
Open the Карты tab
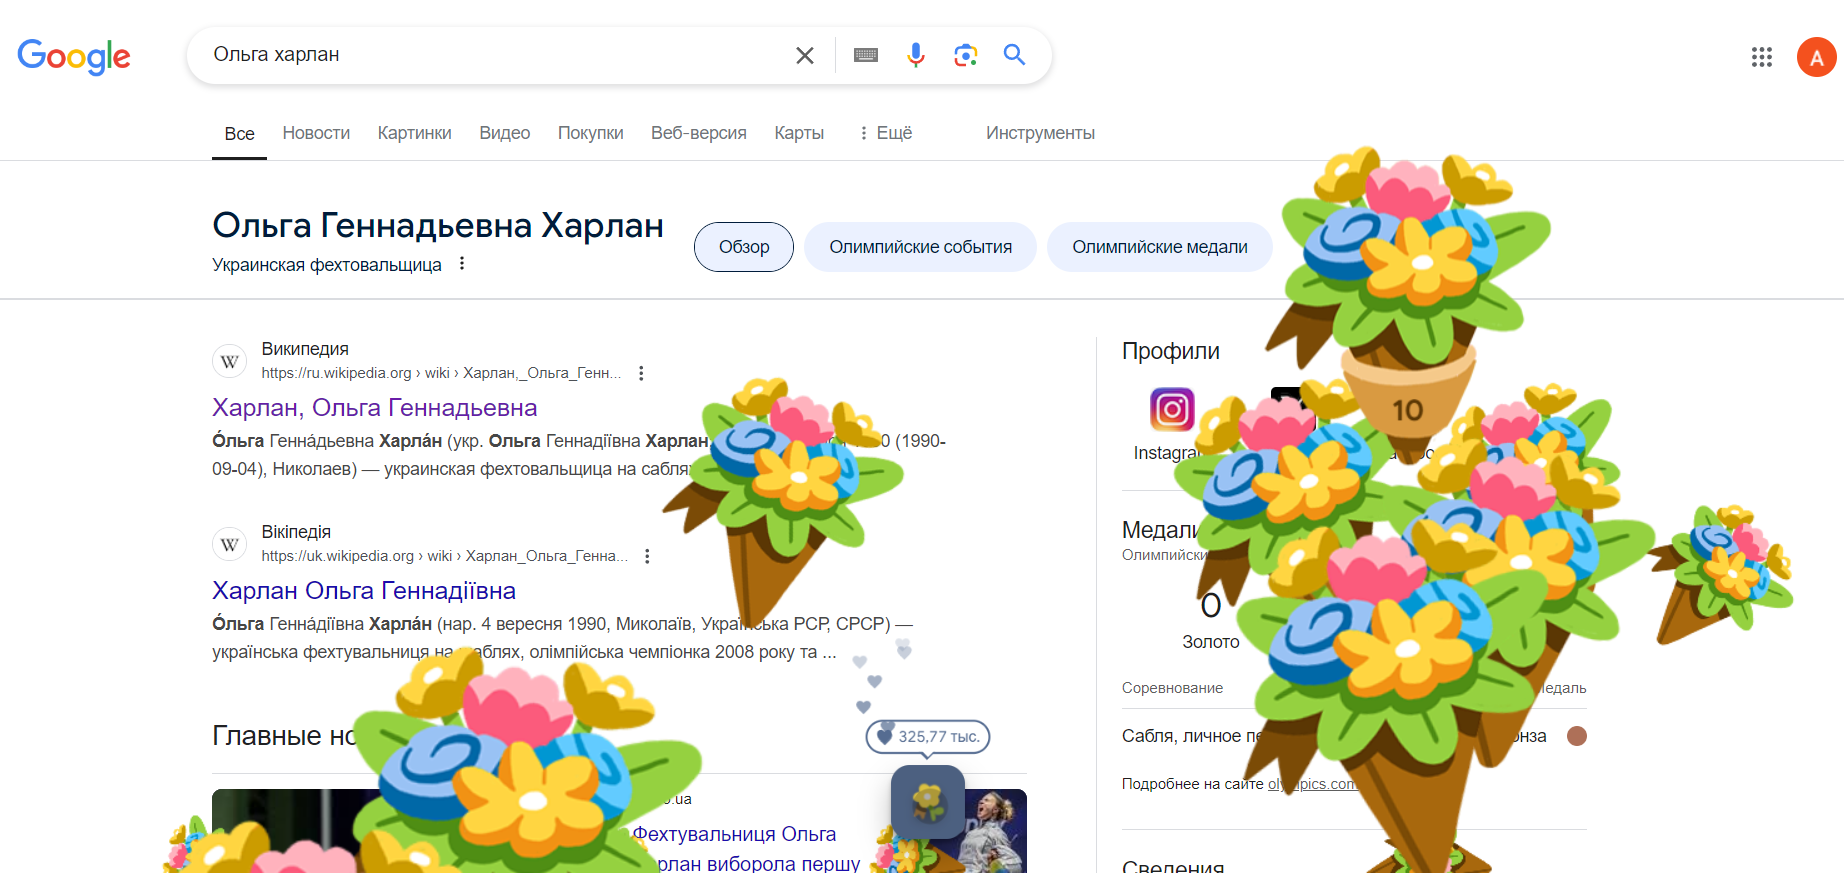click(799, 133)
